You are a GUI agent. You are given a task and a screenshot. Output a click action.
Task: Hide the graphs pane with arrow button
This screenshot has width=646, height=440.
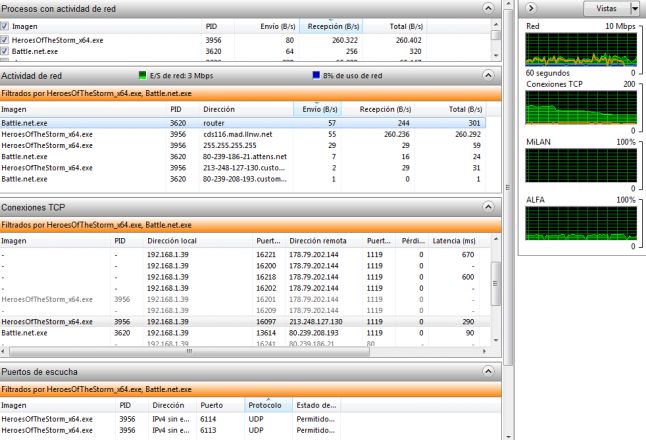(531, 8)
